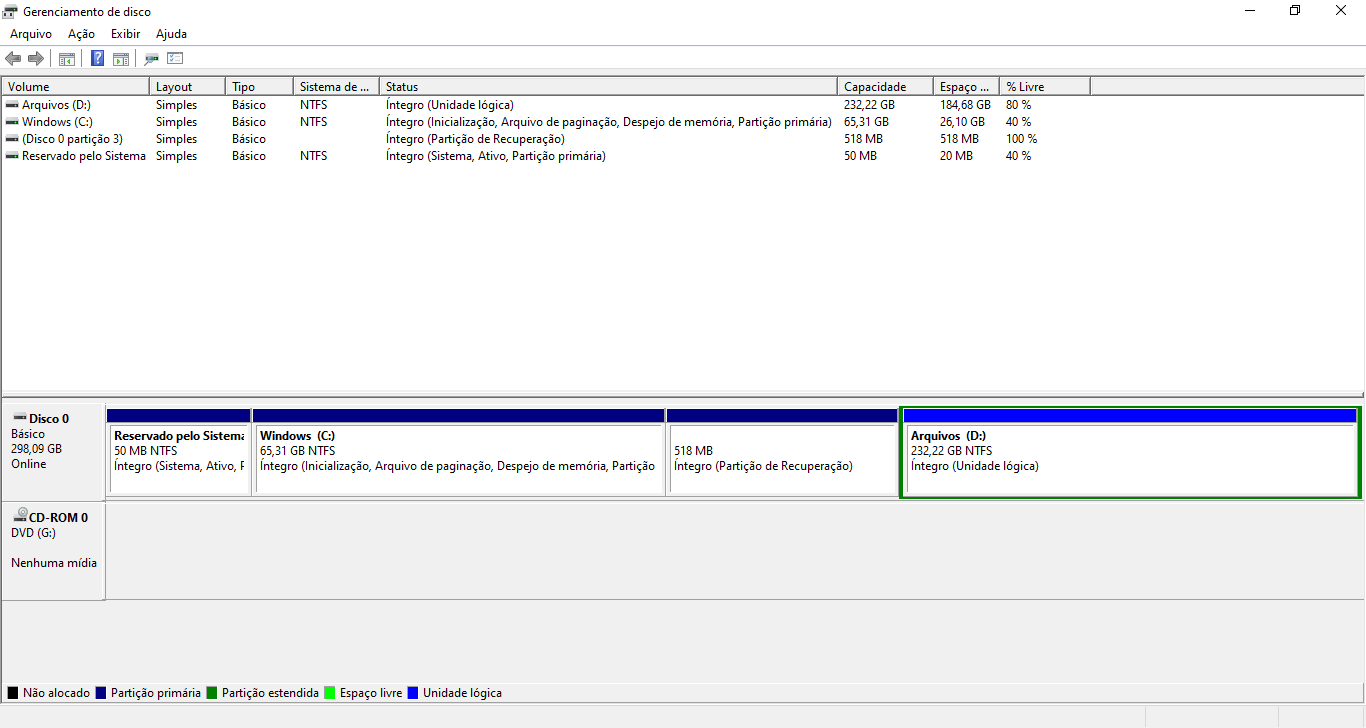Open the Ação menu
The image size is (1366, 728).
tap(81, 34)
